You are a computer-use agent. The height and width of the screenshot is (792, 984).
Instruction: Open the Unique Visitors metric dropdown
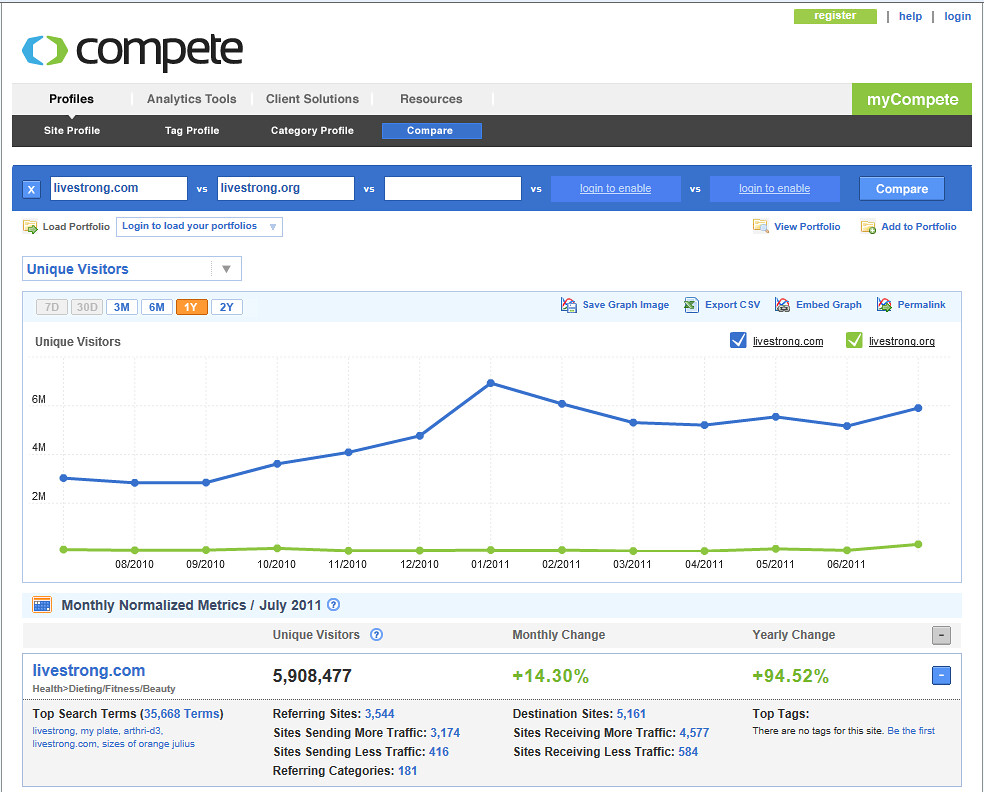pyautogui.click(x=226, y=269)
